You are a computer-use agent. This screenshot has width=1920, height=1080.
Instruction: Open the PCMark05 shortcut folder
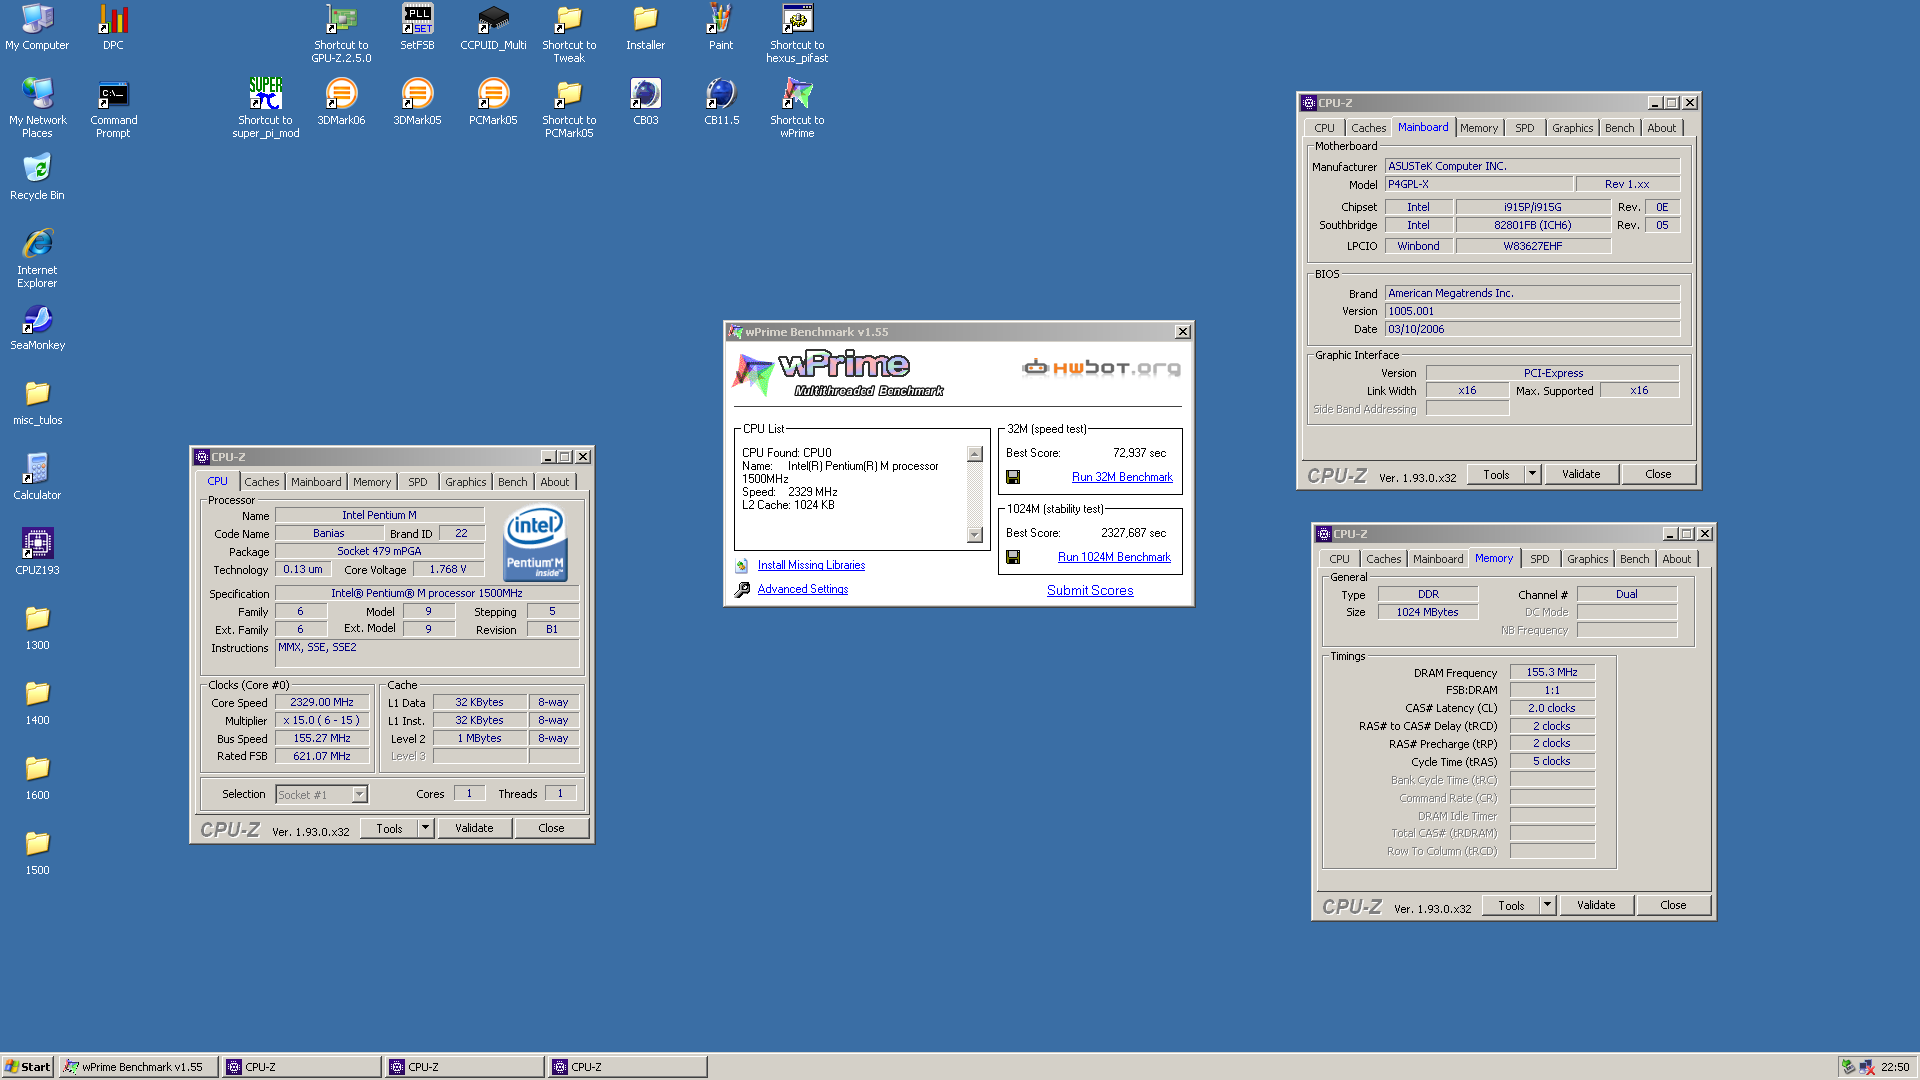click(569, 108)
